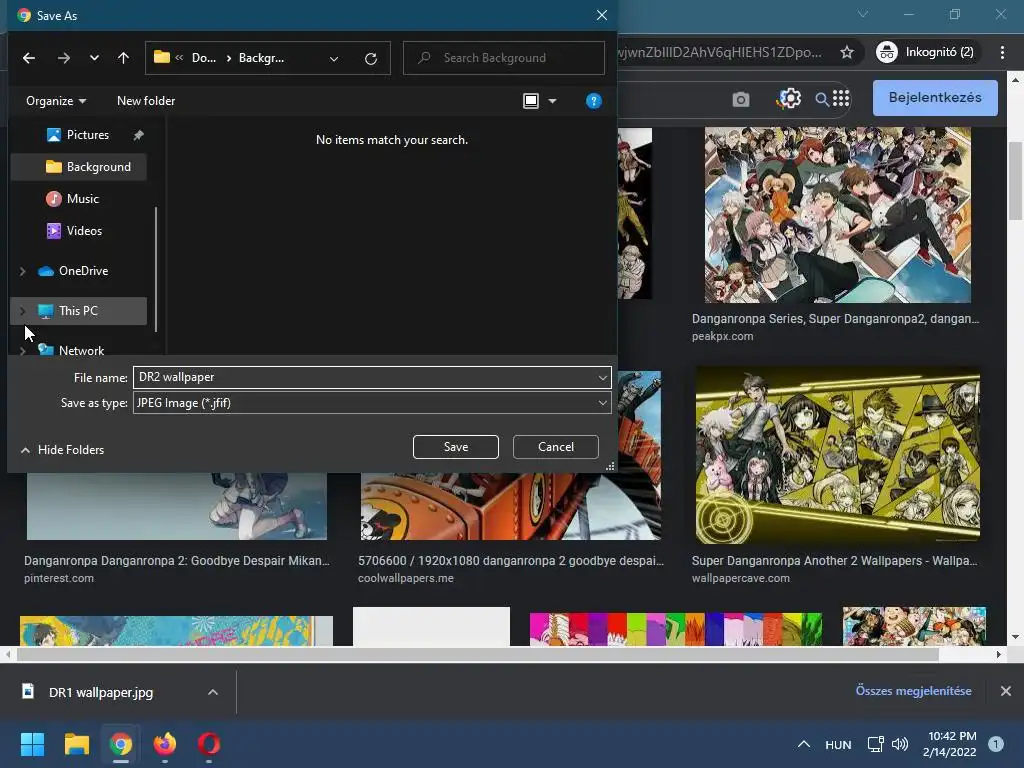Open Chrome three-dot menu

tap(1002, 52)
